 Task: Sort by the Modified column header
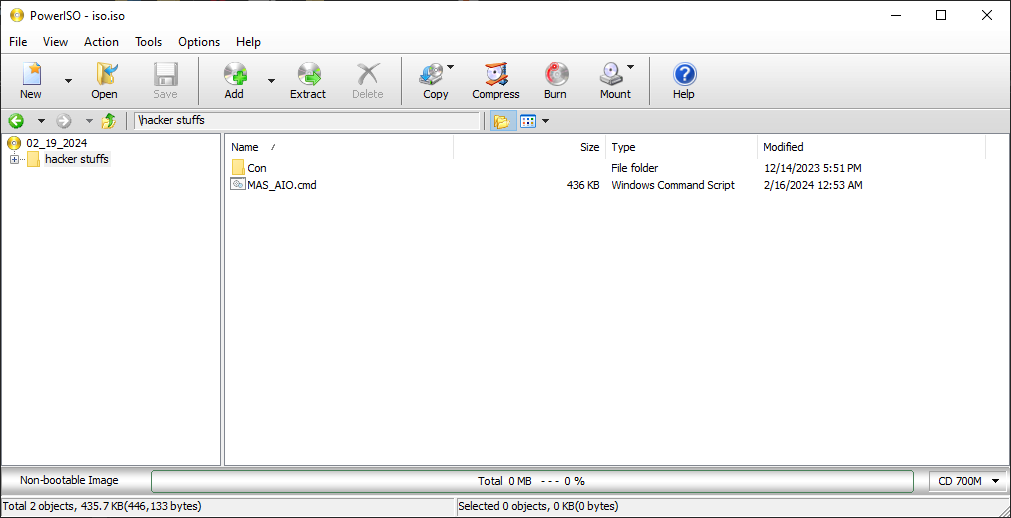[x=871, y=147]
